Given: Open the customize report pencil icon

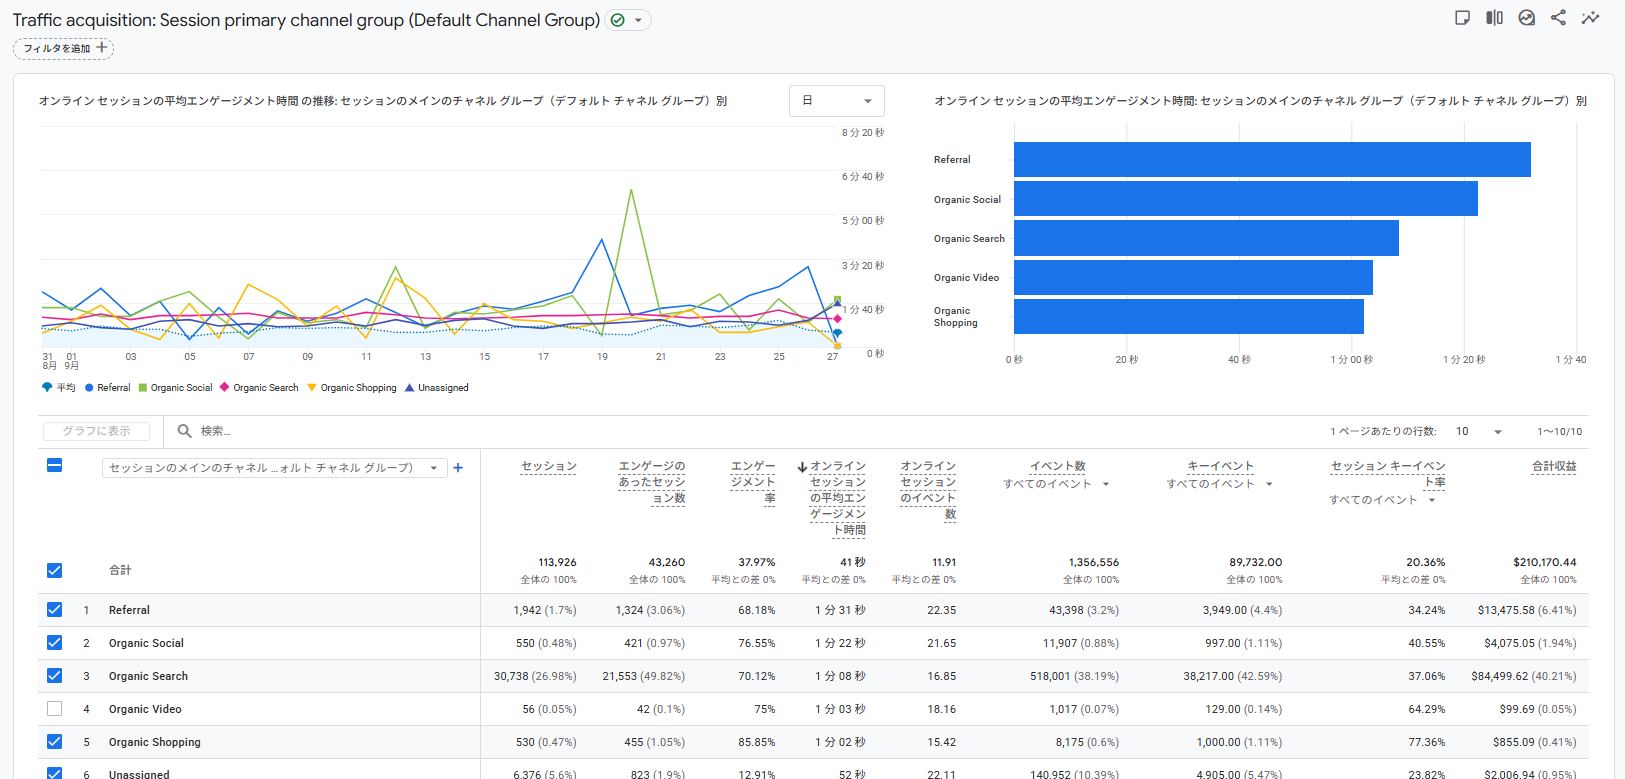Looking at the screenshot, I should pos(1462,18).
